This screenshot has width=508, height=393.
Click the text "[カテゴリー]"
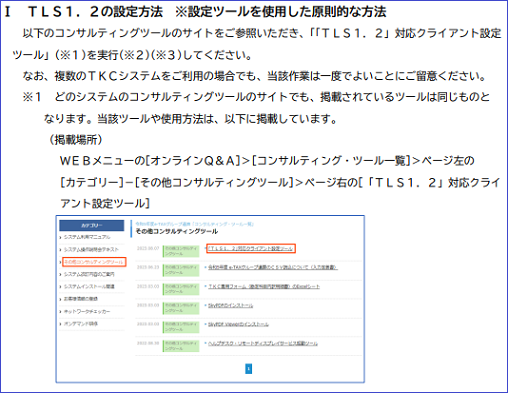[x=92, y=182]
